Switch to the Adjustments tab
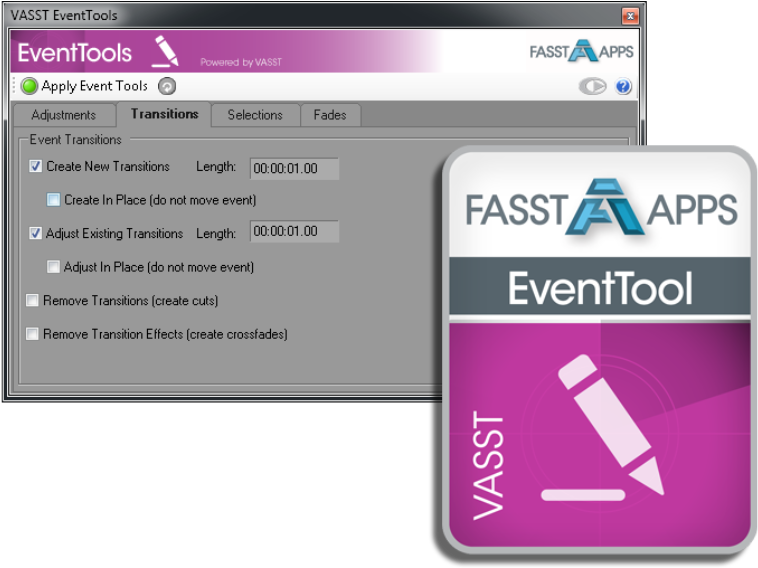 pyautogui.click(x=64, y=115)
